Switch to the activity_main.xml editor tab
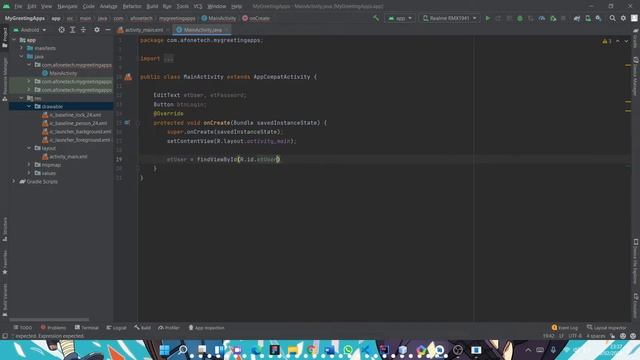Screen dimensions: 640x360 click(x=143, y=30)
